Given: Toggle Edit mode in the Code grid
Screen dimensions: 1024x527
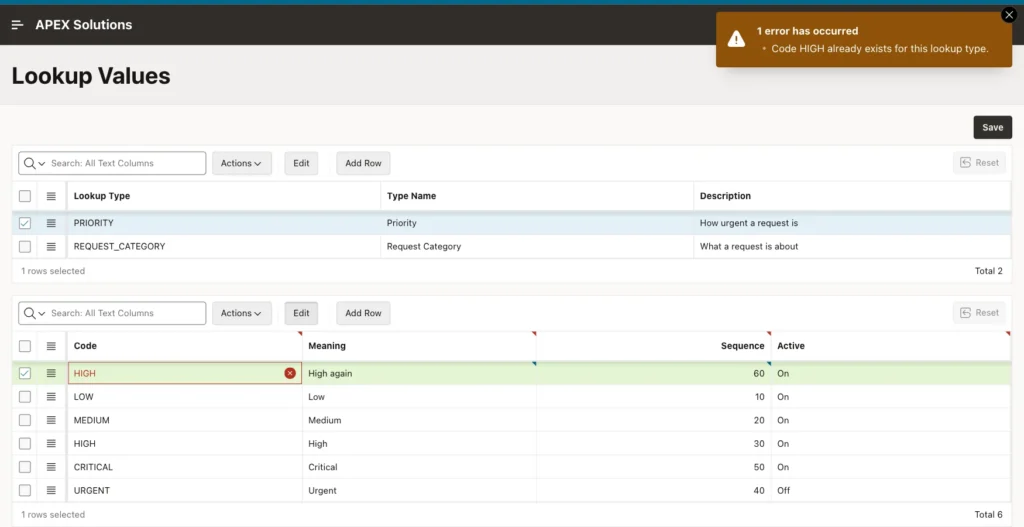Looking at the screenshot, I should pyautogui.click(x=301, y=313).
